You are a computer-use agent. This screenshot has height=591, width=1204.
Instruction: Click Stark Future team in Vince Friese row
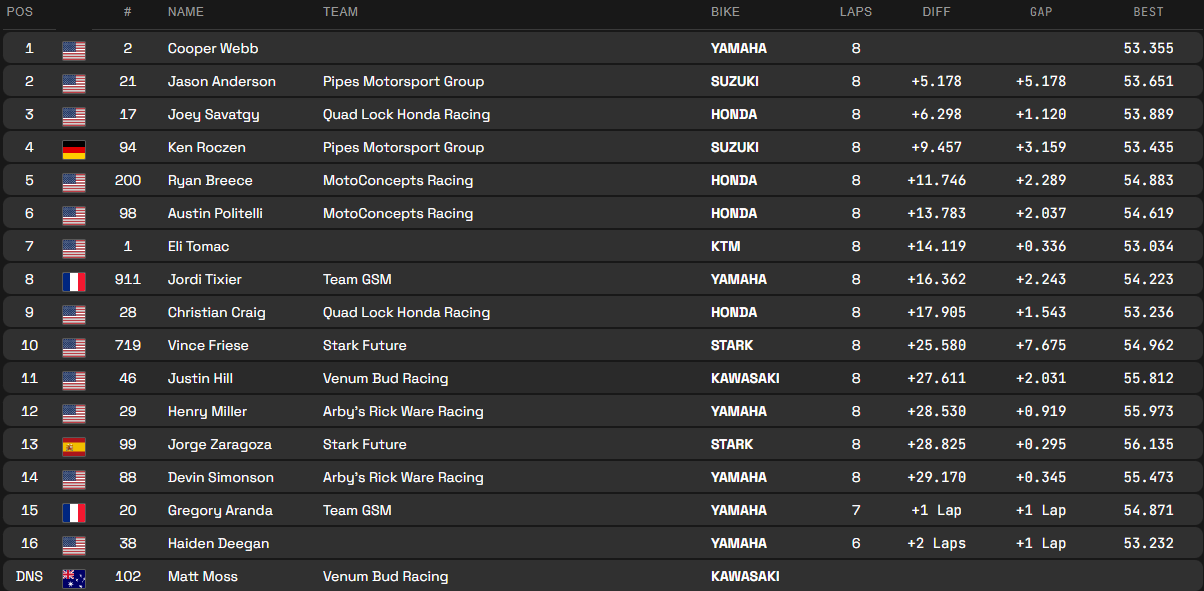pyautogui.click(x=364, y=345)
